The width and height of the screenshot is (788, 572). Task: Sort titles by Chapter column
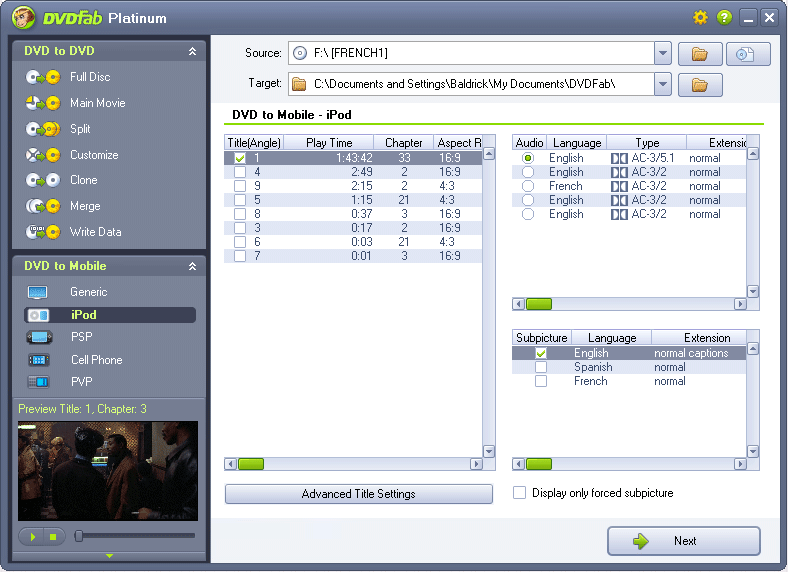pos(403,143)
